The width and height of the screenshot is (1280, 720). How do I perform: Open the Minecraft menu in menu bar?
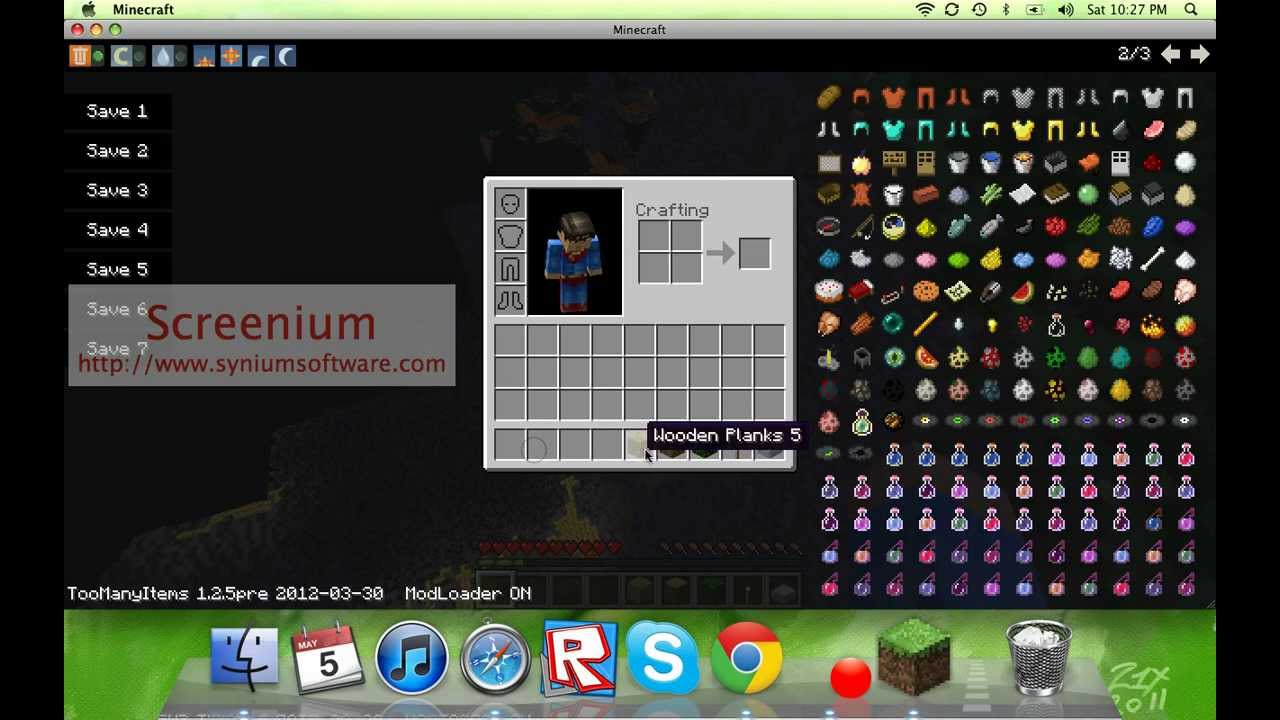click(x=143, y=10)
